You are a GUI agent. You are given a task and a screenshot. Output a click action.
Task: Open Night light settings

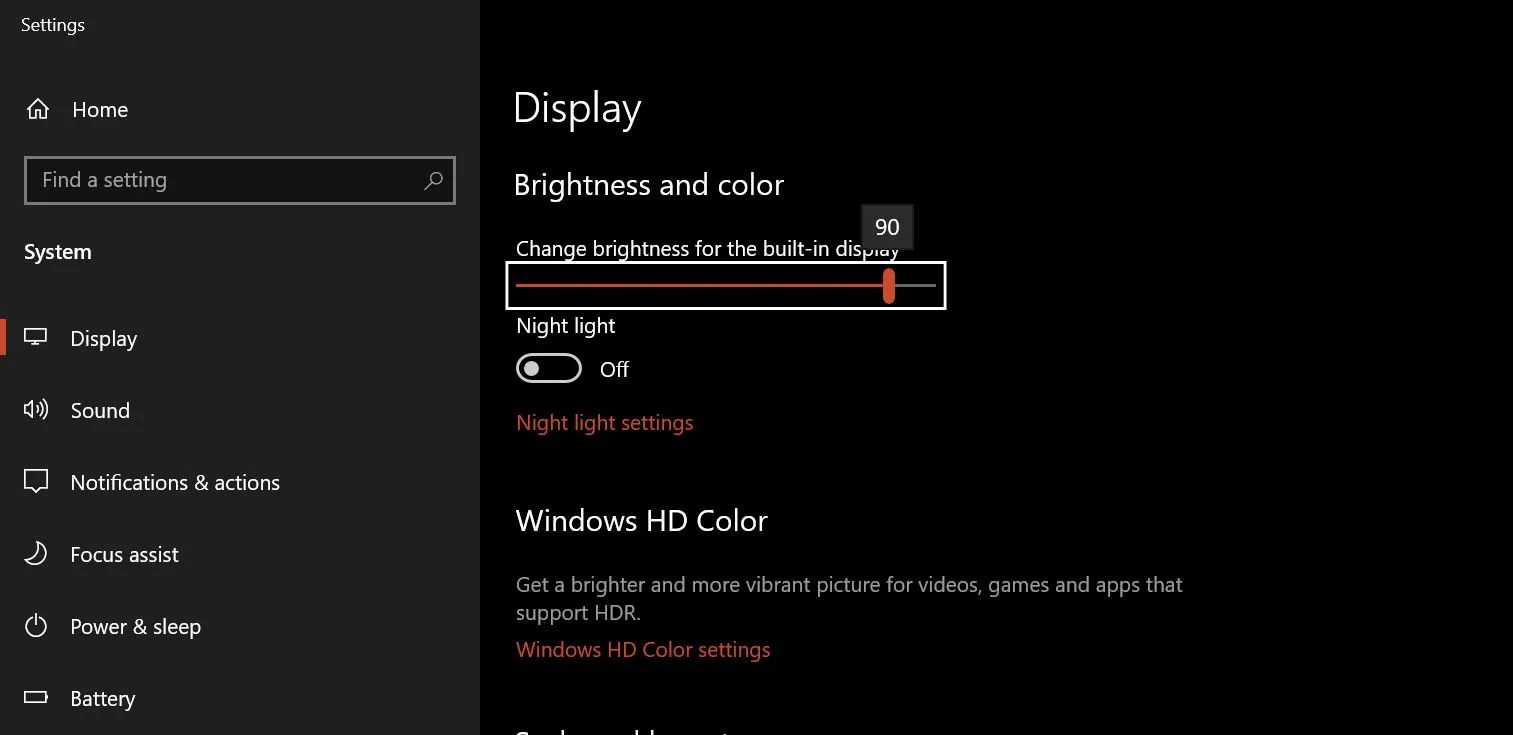(x=604, y=422)
